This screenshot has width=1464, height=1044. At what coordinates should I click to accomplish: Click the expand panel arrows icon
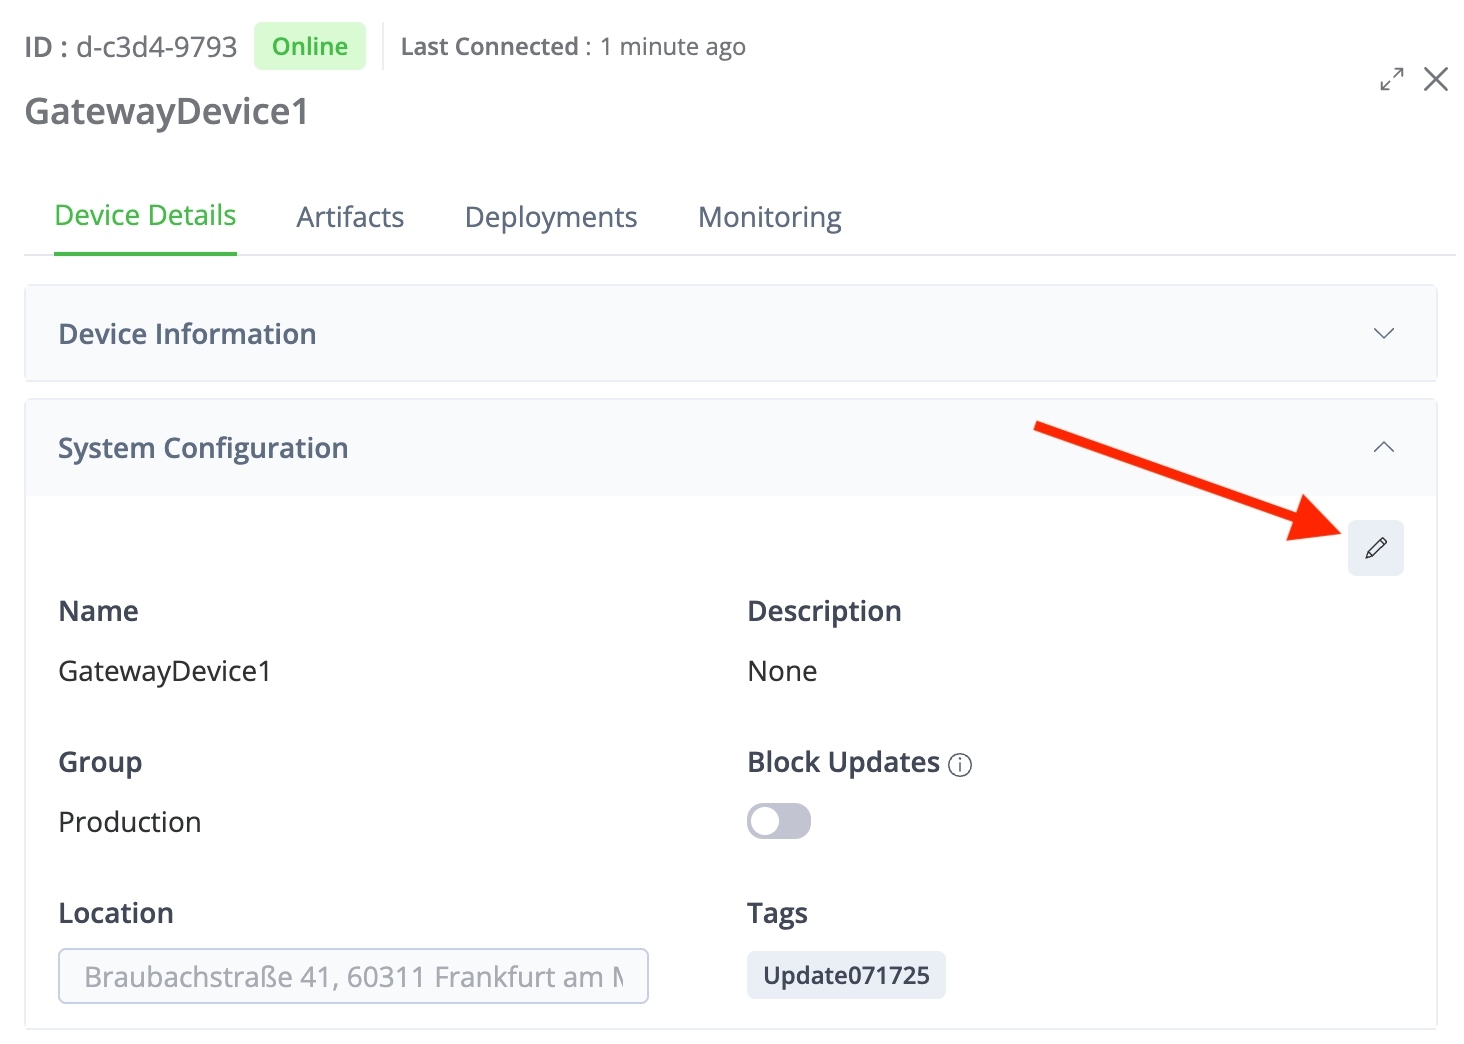point(1391,80)
